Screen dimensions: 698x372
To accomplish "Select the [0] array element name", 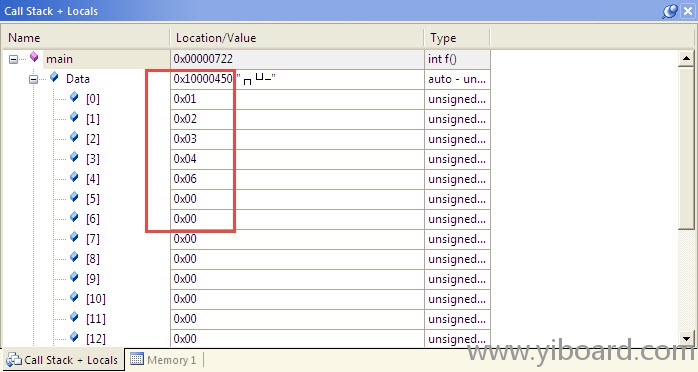I will [93, 99].
